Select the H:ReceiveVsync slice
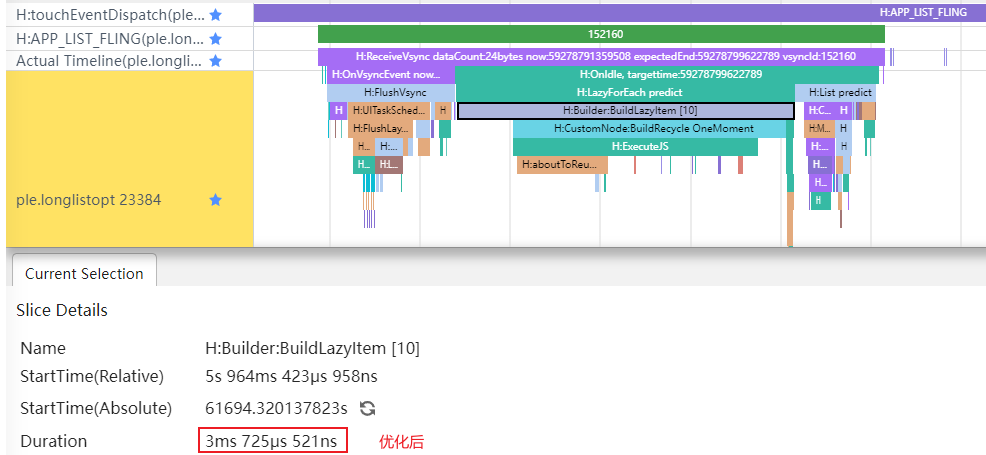 coord(605,57)
